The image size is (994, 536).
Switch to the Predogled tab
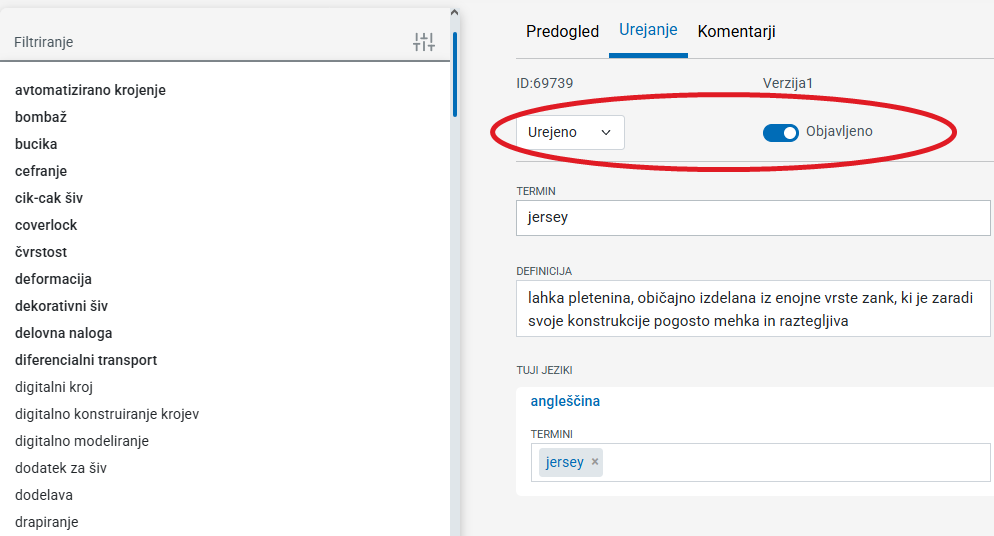562,31
